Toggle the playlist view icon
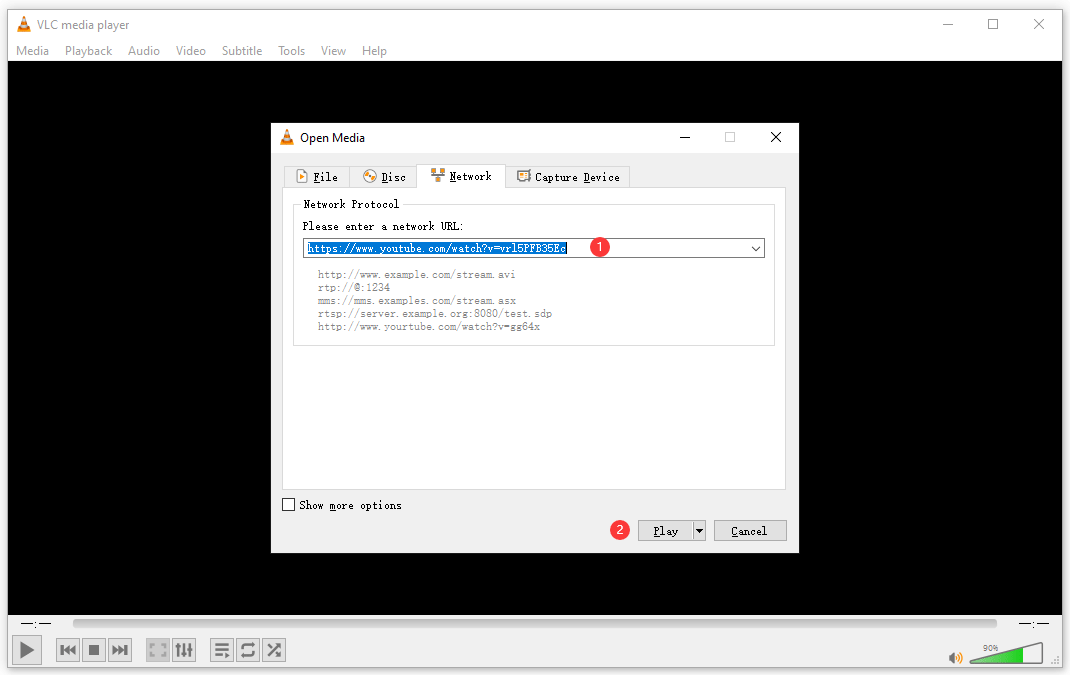This screenshot has width=1070, height=675. (x=222, y=650)
